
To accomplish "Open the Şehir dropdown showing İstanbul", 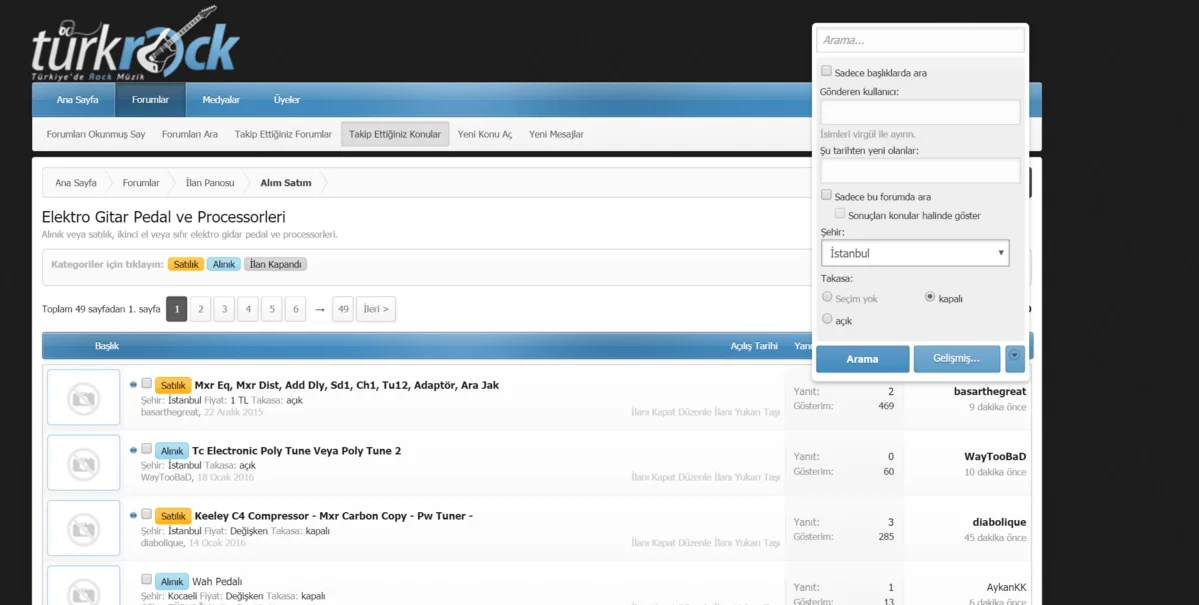I will click(x=915, y=253).
